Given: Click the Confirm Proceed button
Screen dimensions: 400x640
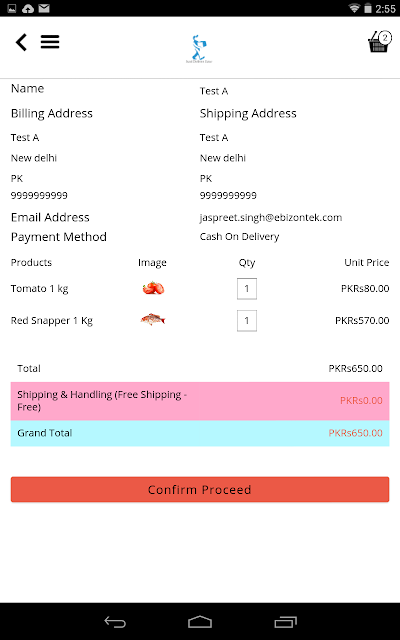Looking at the screenshot, I should (200, 489).
